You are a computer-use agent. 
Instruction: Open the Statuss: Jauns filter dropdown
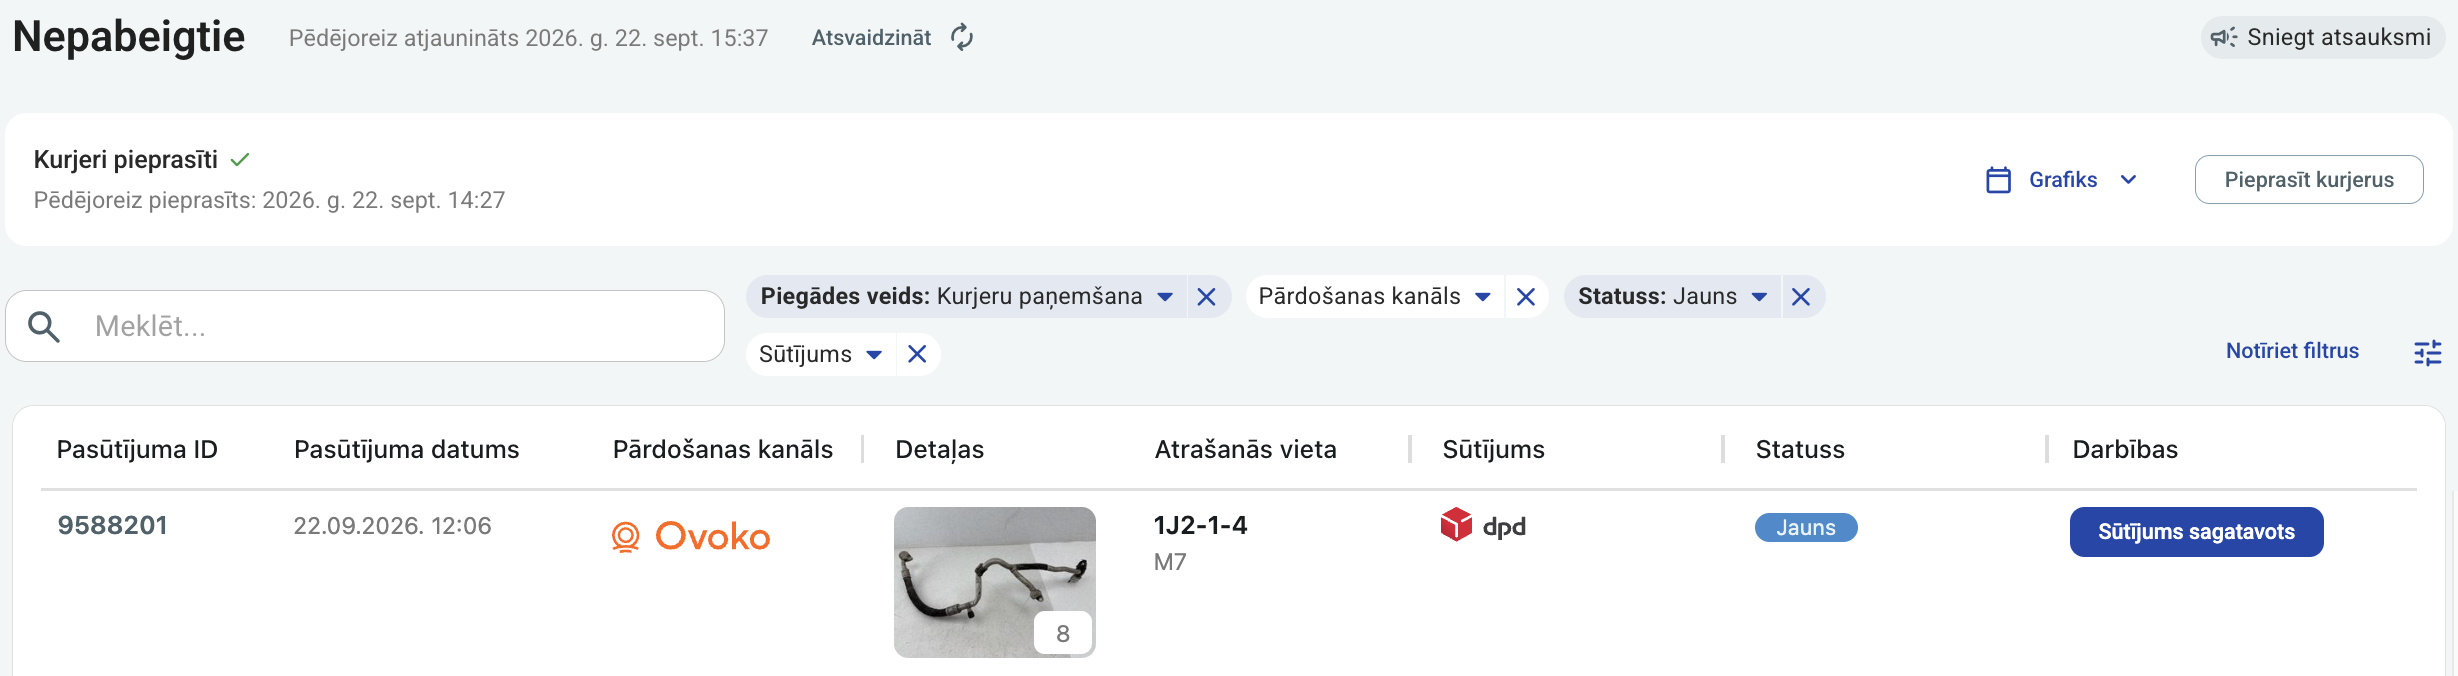point(1759,297)
